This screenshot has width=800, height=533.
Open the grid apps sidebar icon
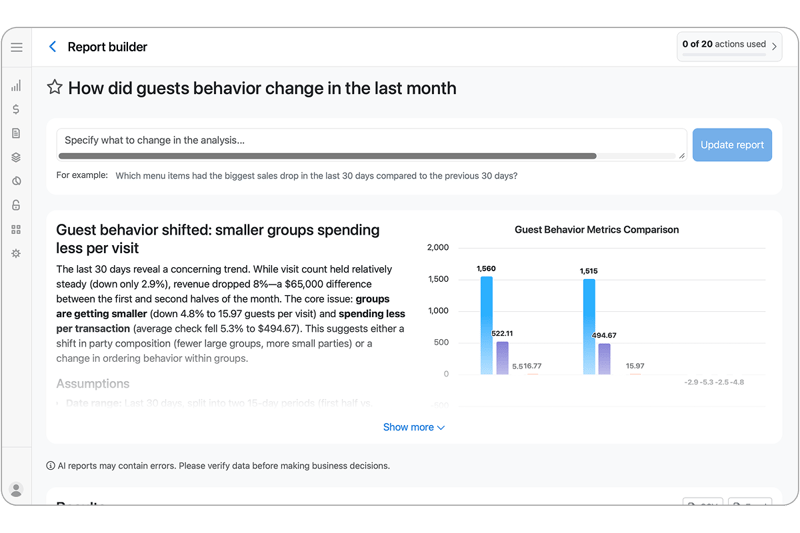[16, 230]
